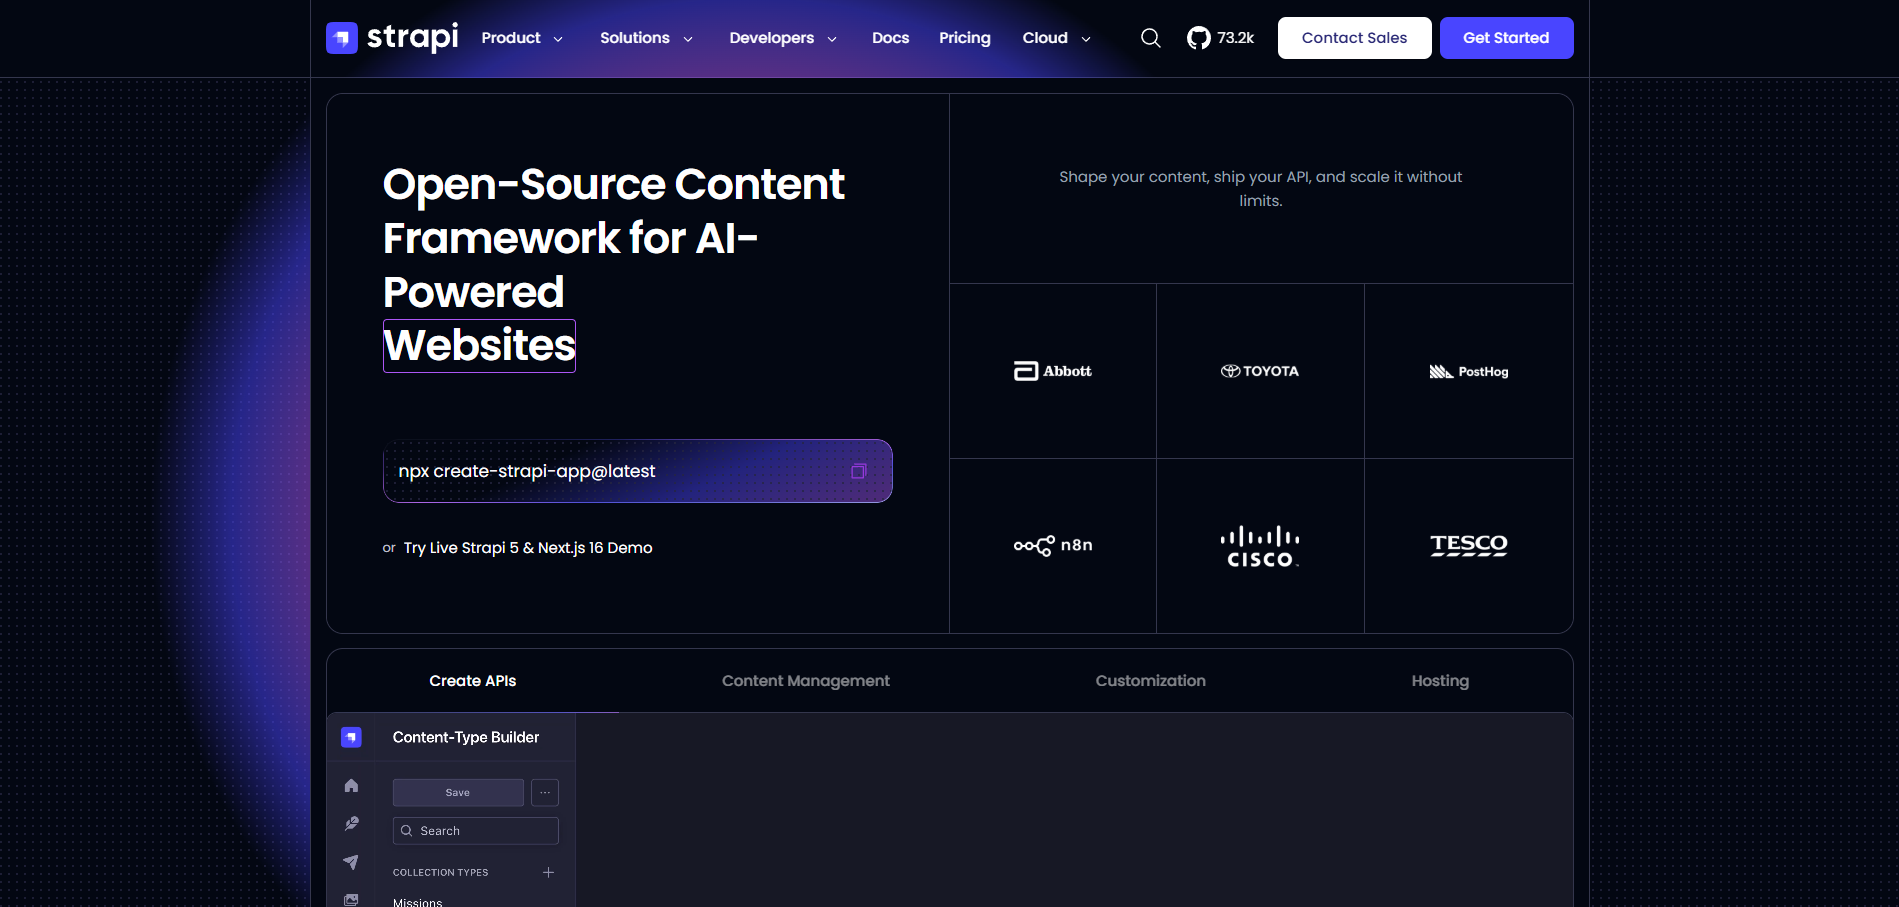Switch to the Content Management tab
The height and width of the screenshot is (907, 1899).
[x=806, y=681]
